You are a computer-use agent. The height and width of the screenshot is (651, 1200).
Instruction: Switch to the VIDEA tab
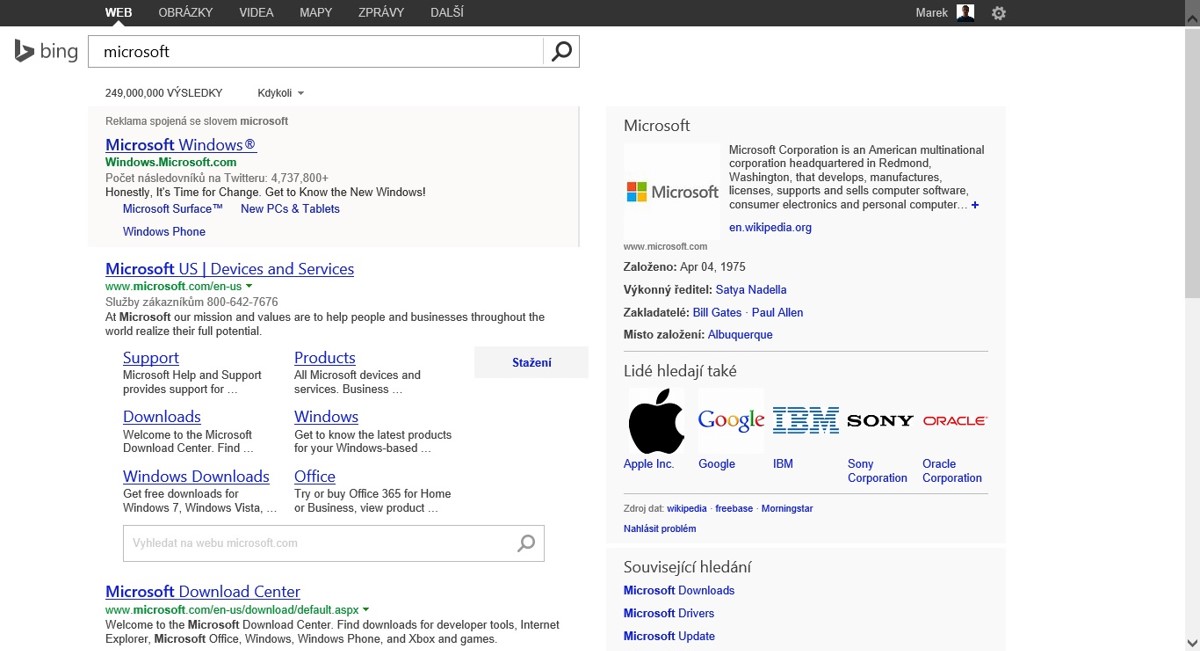257,13
